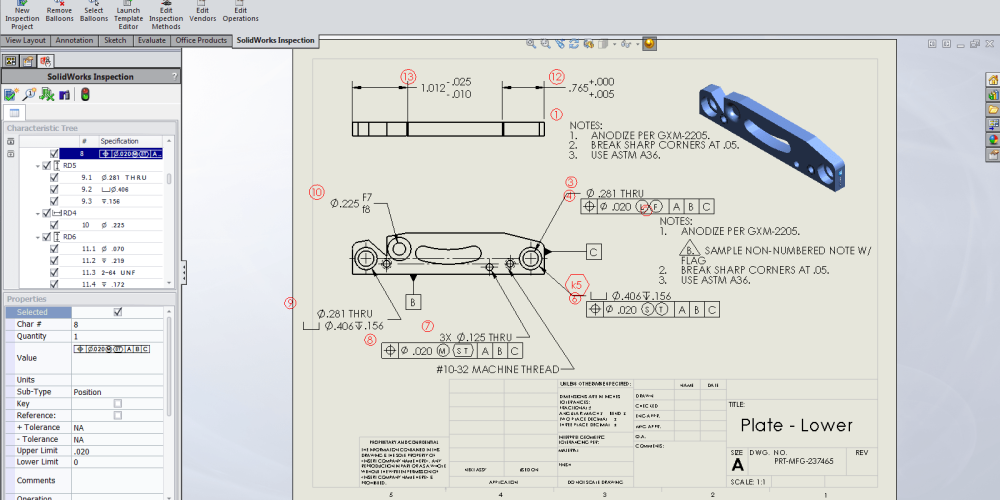Click the traffic light icon in Inspection panel
This screenshot has width=1000, height=500.
(85, 95)
